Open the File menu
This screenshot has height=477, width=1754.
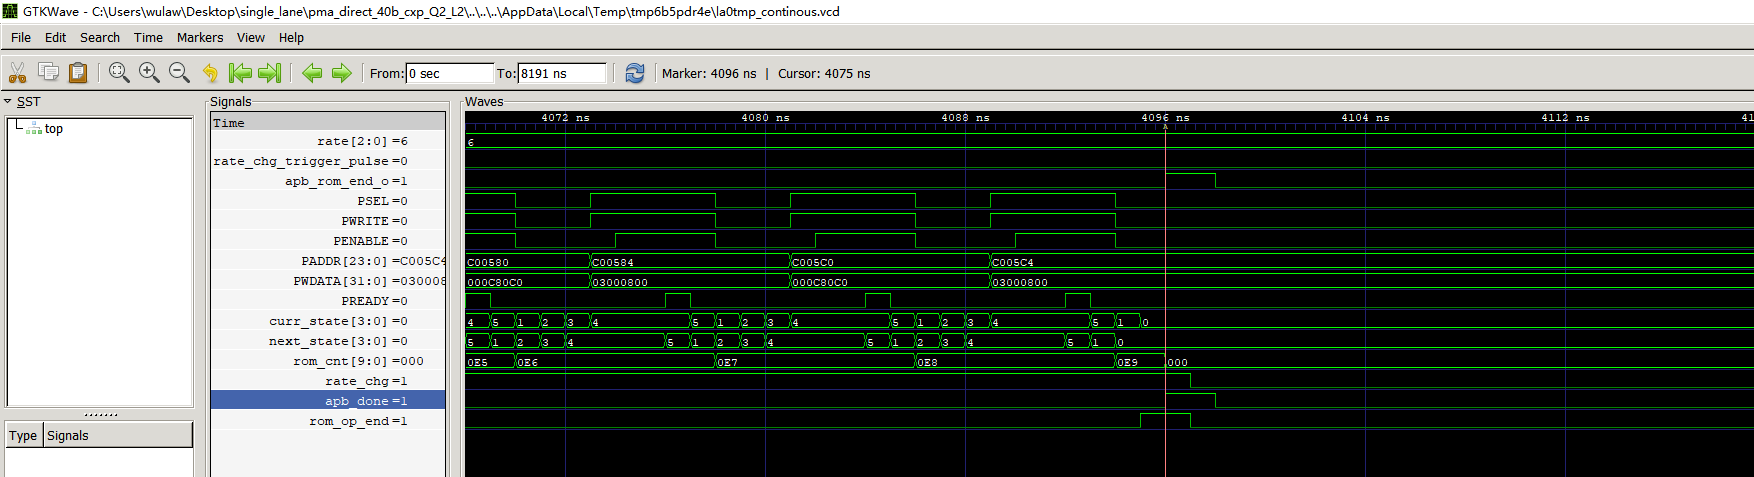click(x=21, y=37)
